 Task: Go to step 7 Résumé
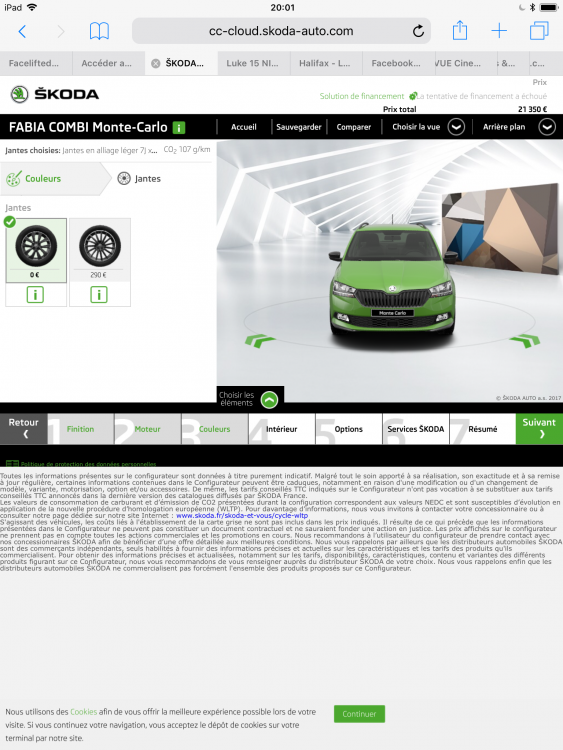(482, 429)
